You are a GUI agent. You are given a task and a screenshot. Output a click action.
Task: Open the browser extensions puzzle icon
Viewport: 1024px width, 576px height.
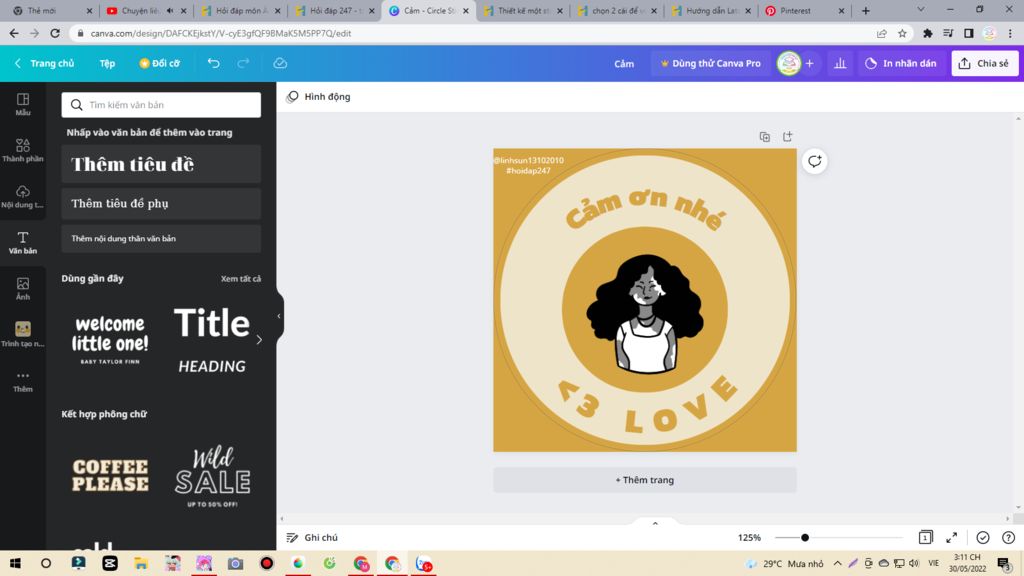(927, 33)
